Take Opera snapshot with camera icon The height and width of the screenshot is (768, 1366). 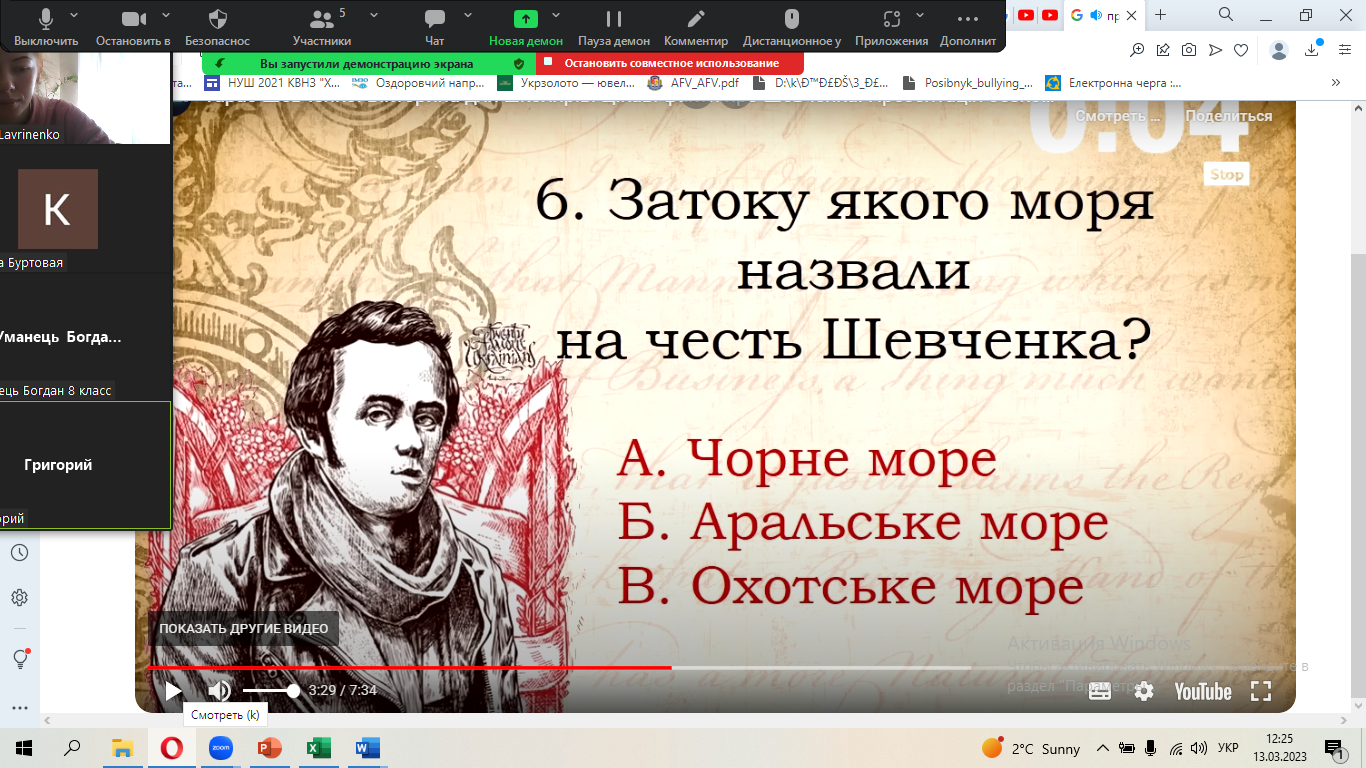tap(1189, 50)
